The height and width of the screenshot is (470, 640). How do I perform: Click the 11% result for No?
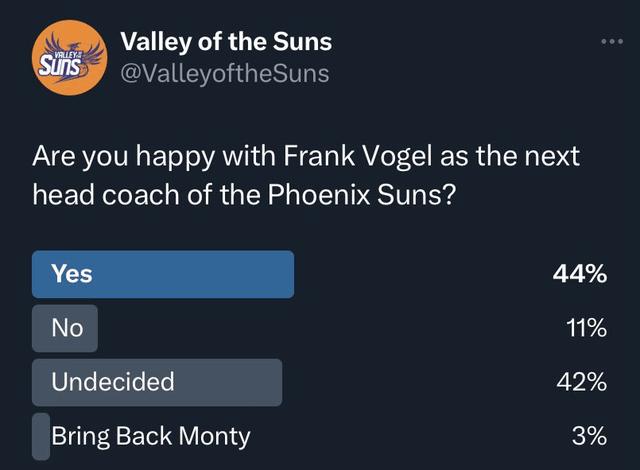click(587, 328)
